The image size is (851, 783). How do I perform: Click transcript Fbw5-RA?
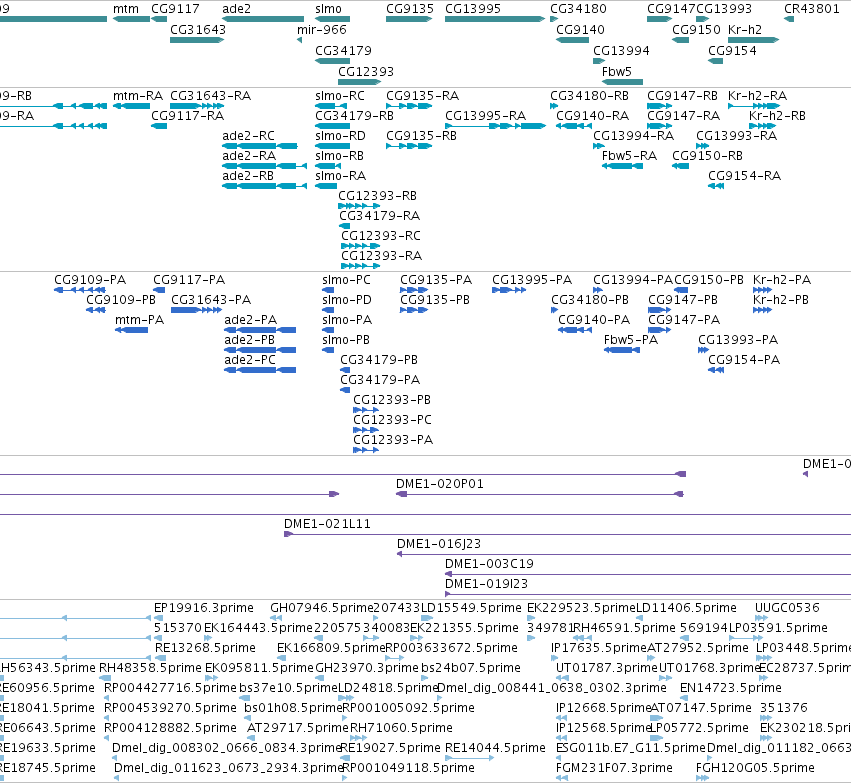pyautogui.click(x=623, y=166)
